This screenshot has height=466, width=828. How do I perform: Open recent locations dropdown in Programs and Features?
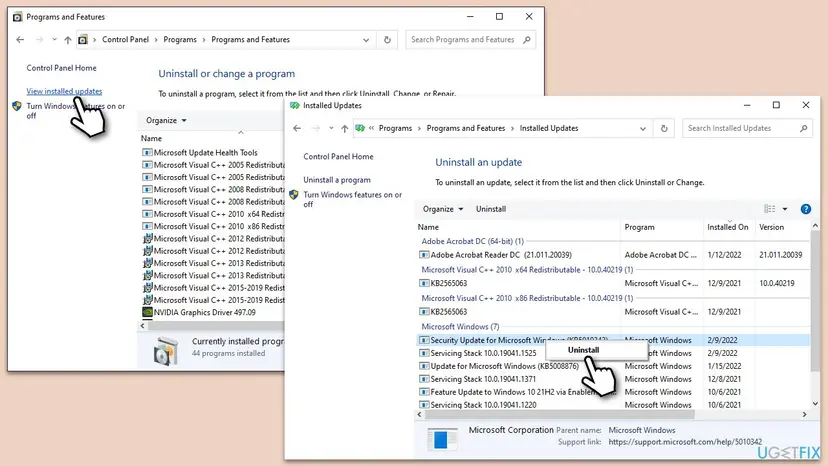54,40
